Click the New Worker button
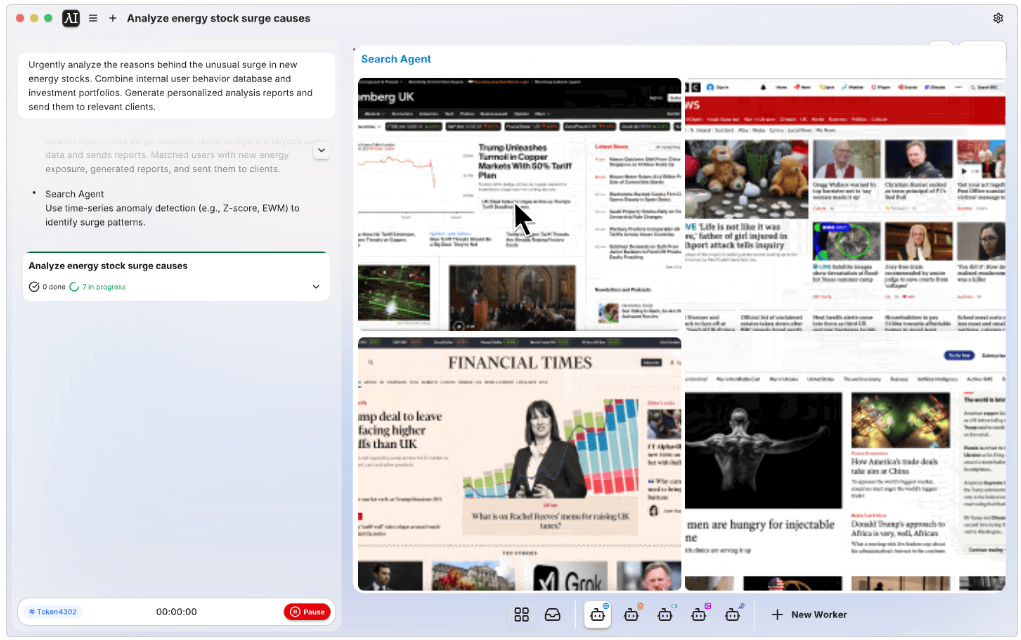1021x640 pixels. click(809, 615)
